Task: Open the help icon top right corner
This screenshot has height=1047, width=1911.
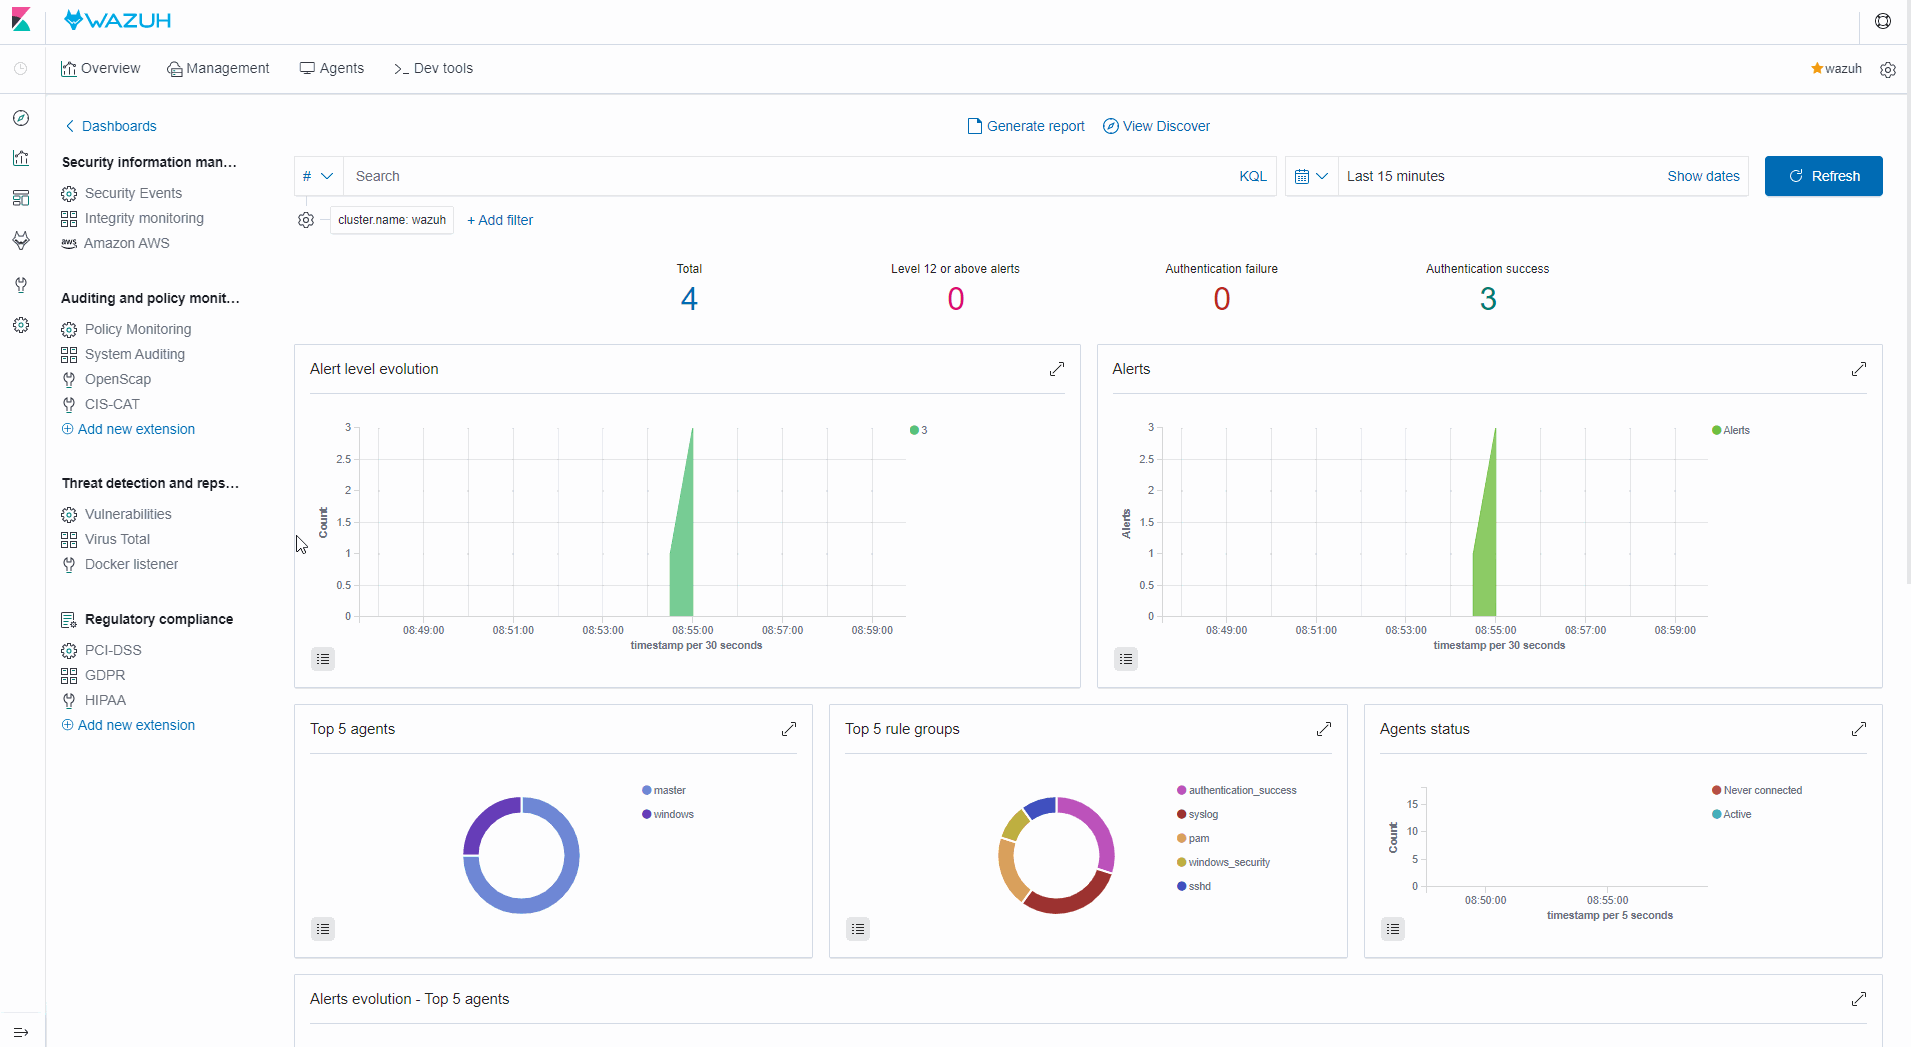Action: (1883, 20)
